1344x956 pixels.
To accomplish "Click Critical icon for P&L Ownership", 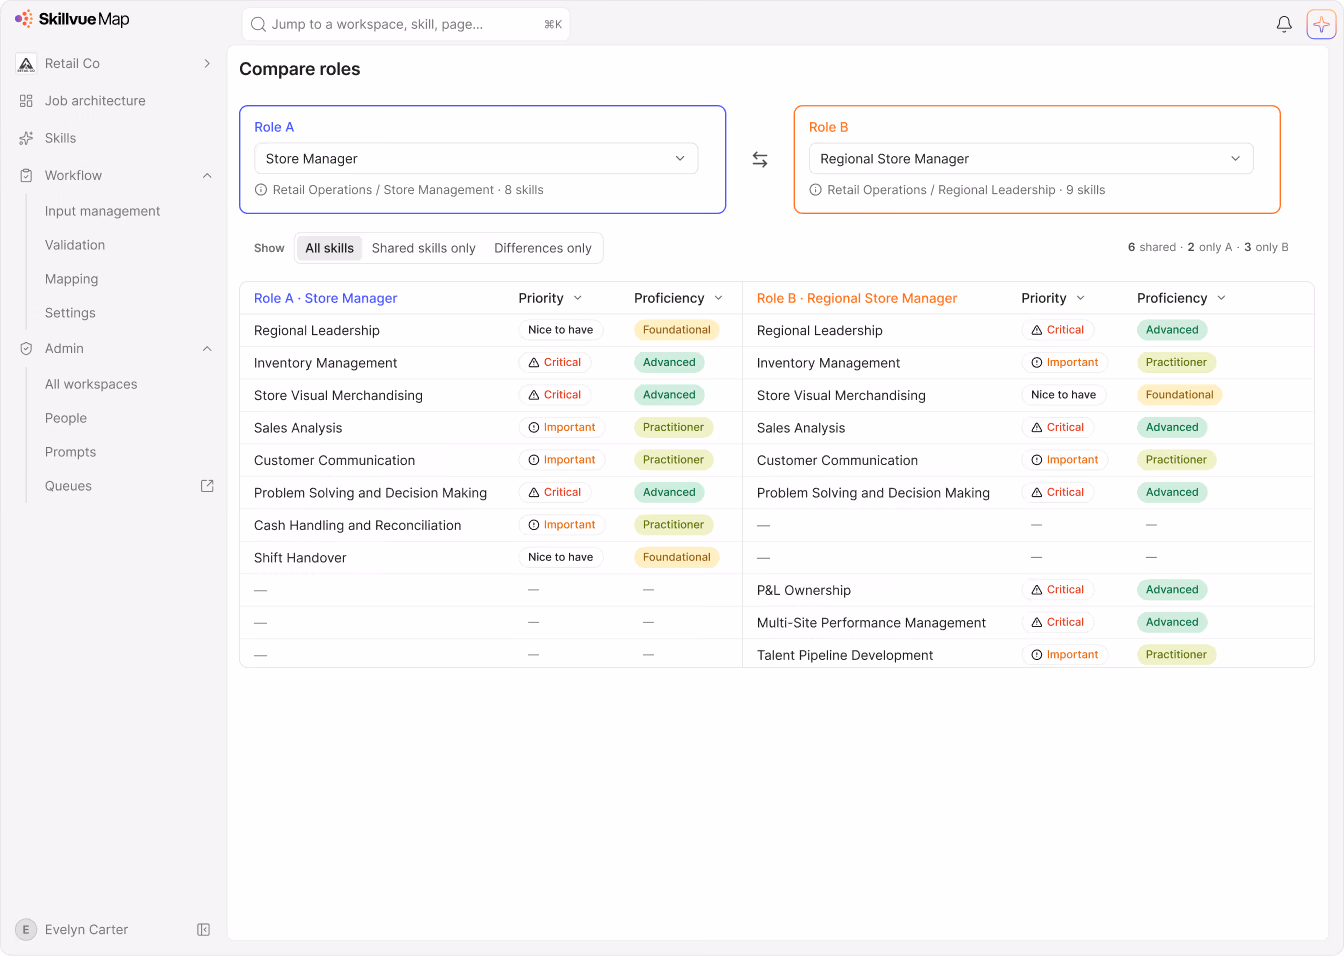I will (1037, 590).
